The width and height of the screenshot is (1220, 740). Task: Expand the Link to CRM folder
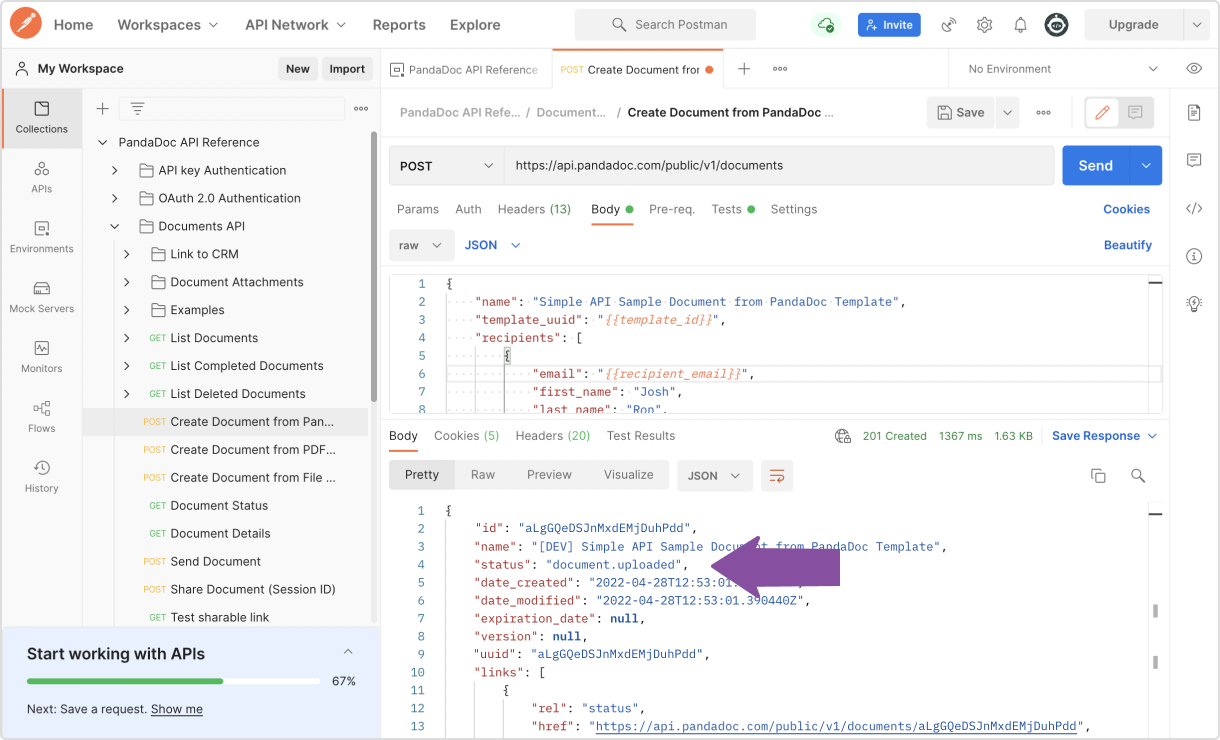(127, 254)
